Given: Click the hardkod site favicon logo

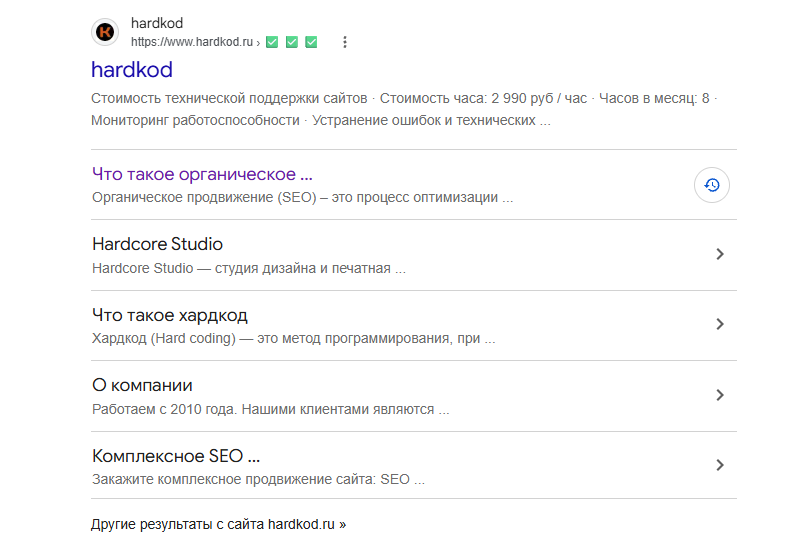Looking at the screenshot, I should [105, 32].
